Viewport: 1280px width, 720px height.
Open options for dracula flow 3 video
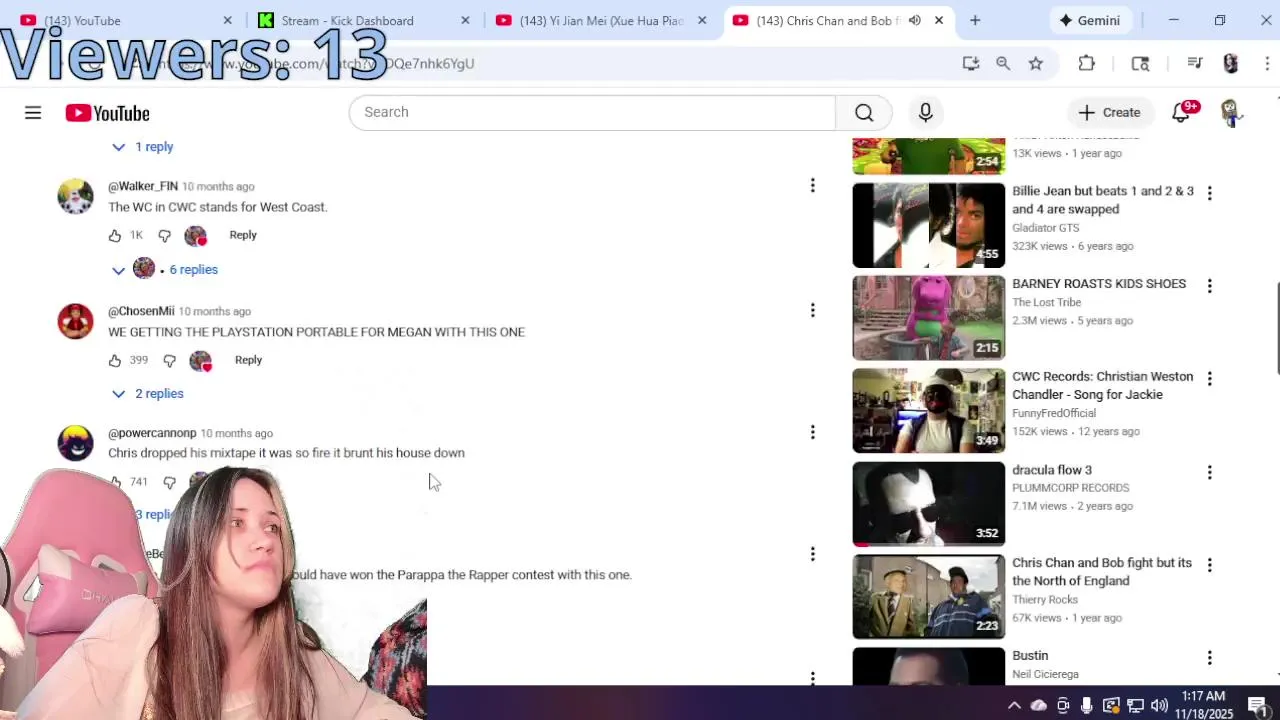coord(1209,472)
